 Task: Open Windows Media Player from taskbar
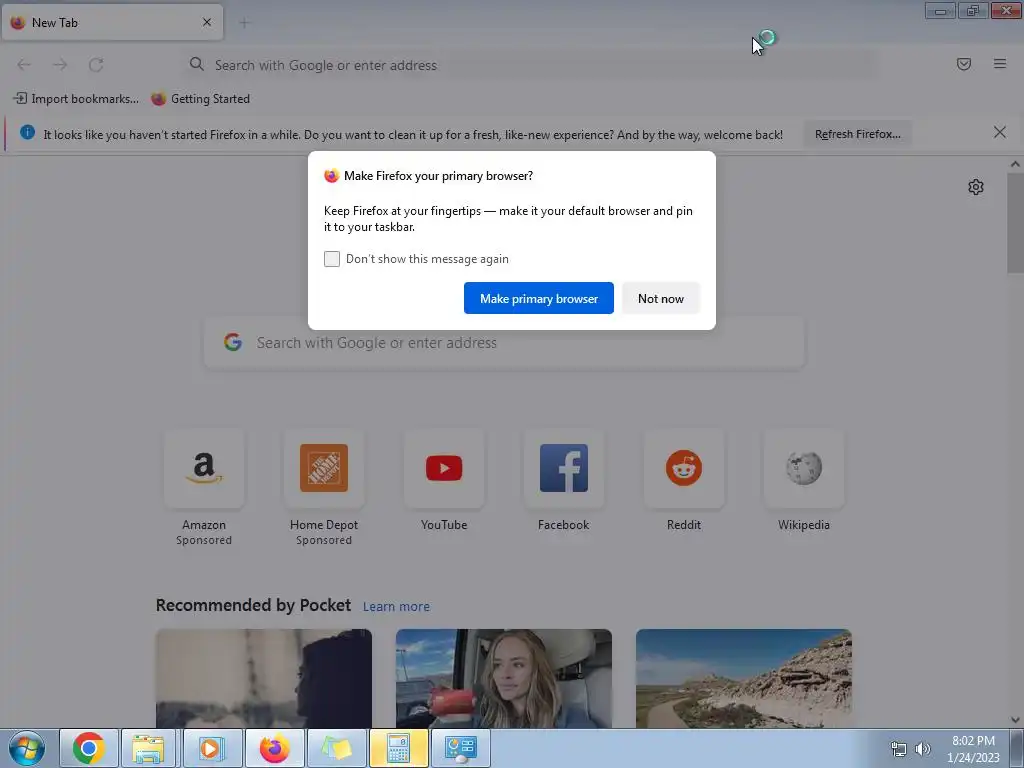(211, 748)
